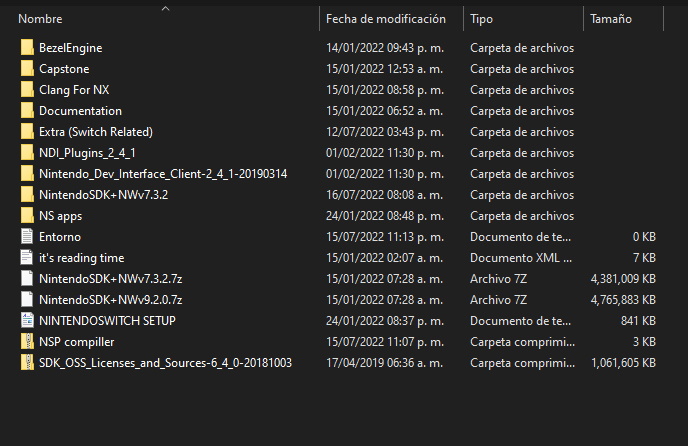Click the NintendoSDK+NWv9.2.0.7z file icon
Viewport: 688px width, 446px height.
pyautogui.click(x=27, y=300)
